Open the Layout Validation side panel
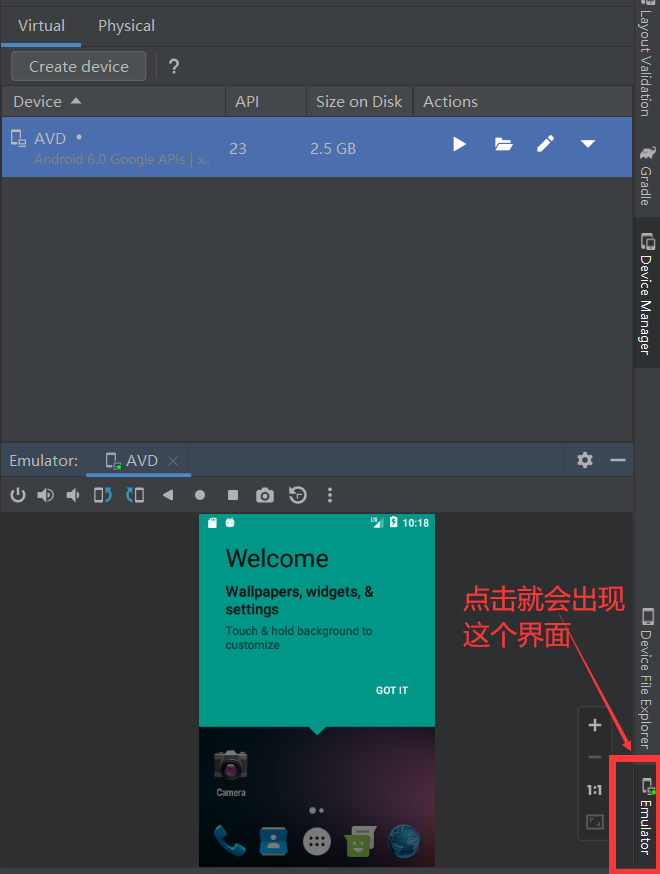Image resolution: width=660 pixels, height=874 pixels. click(x=646, y=59)
